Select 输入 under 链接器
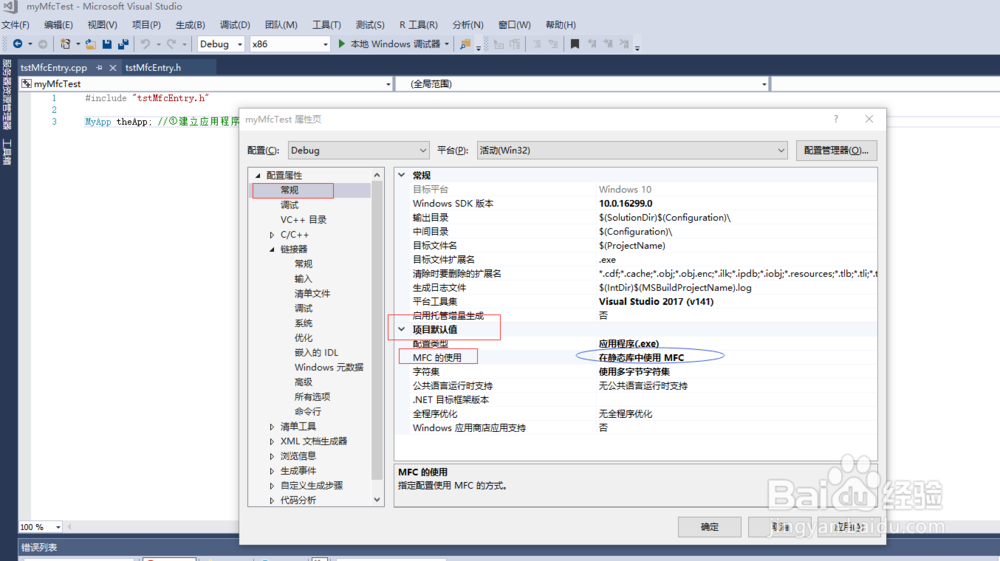 (304, 279)
